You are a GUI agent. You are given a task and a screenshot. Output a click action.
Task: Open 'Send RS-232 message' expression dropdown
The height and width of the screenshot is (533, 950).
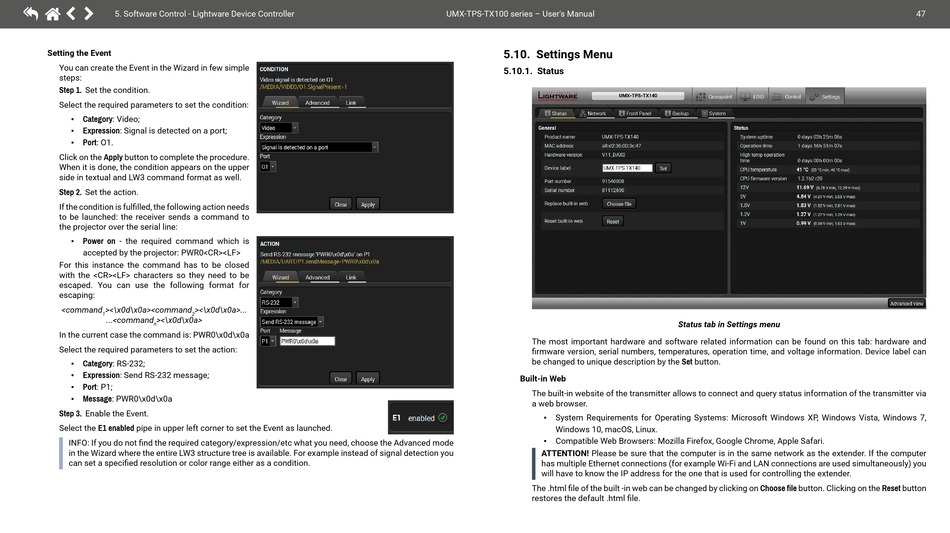[291, 322]
